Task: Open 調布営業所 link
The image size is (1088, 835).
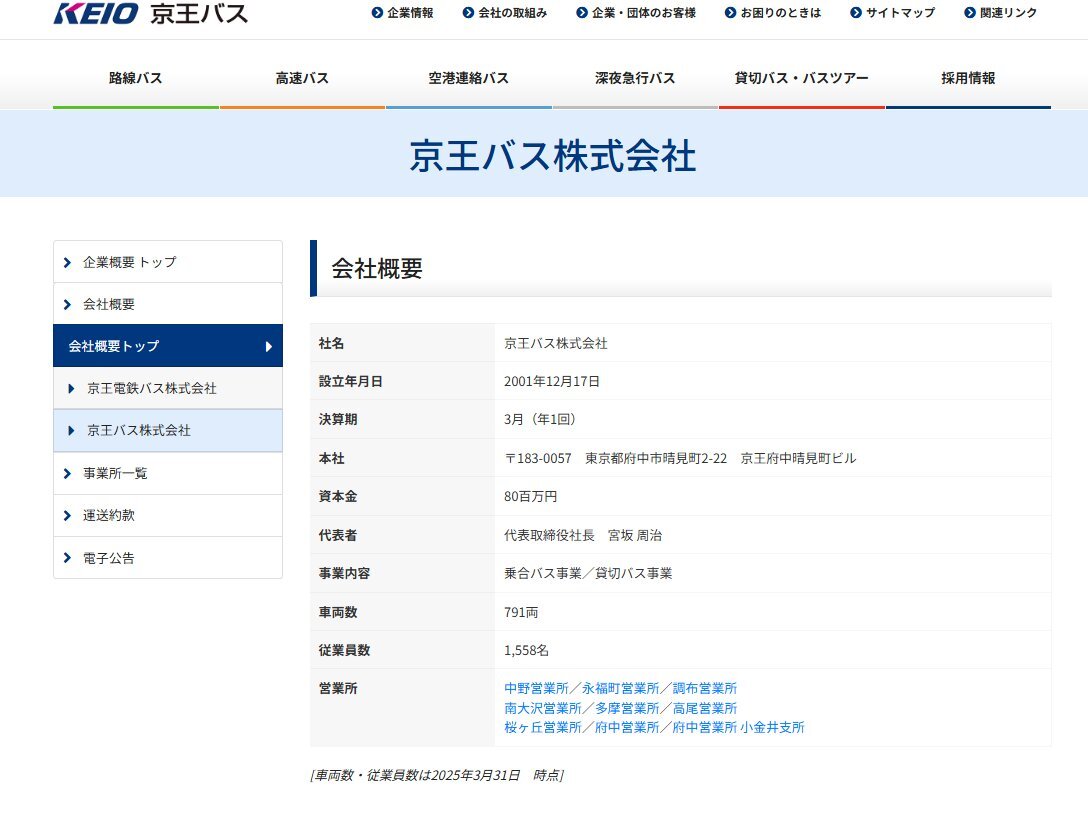Action: pyautogui.click(x=705, y=688)
